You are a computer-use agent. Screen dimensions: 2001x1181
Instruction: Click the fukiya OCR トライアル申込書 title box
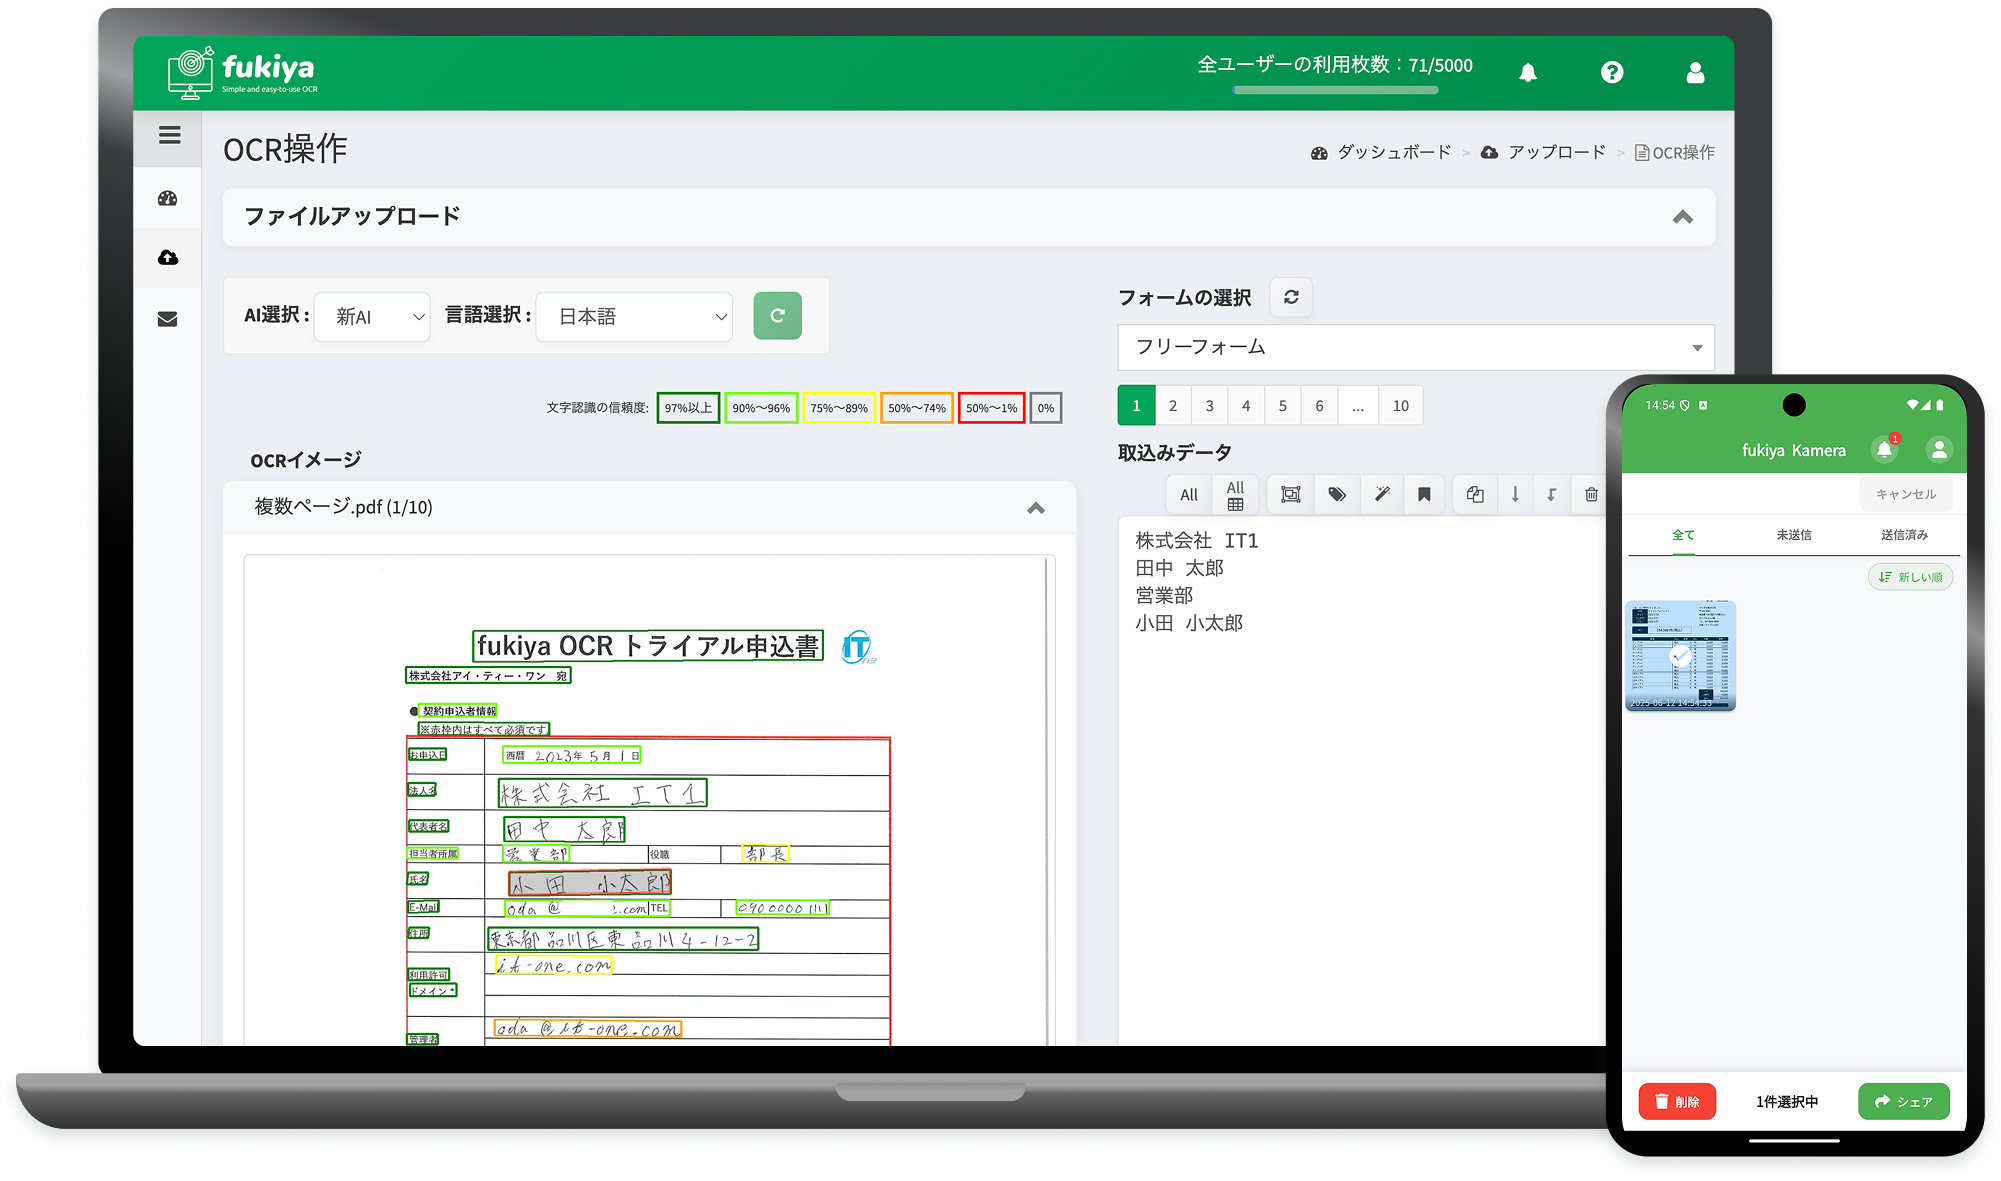[648, 646]
